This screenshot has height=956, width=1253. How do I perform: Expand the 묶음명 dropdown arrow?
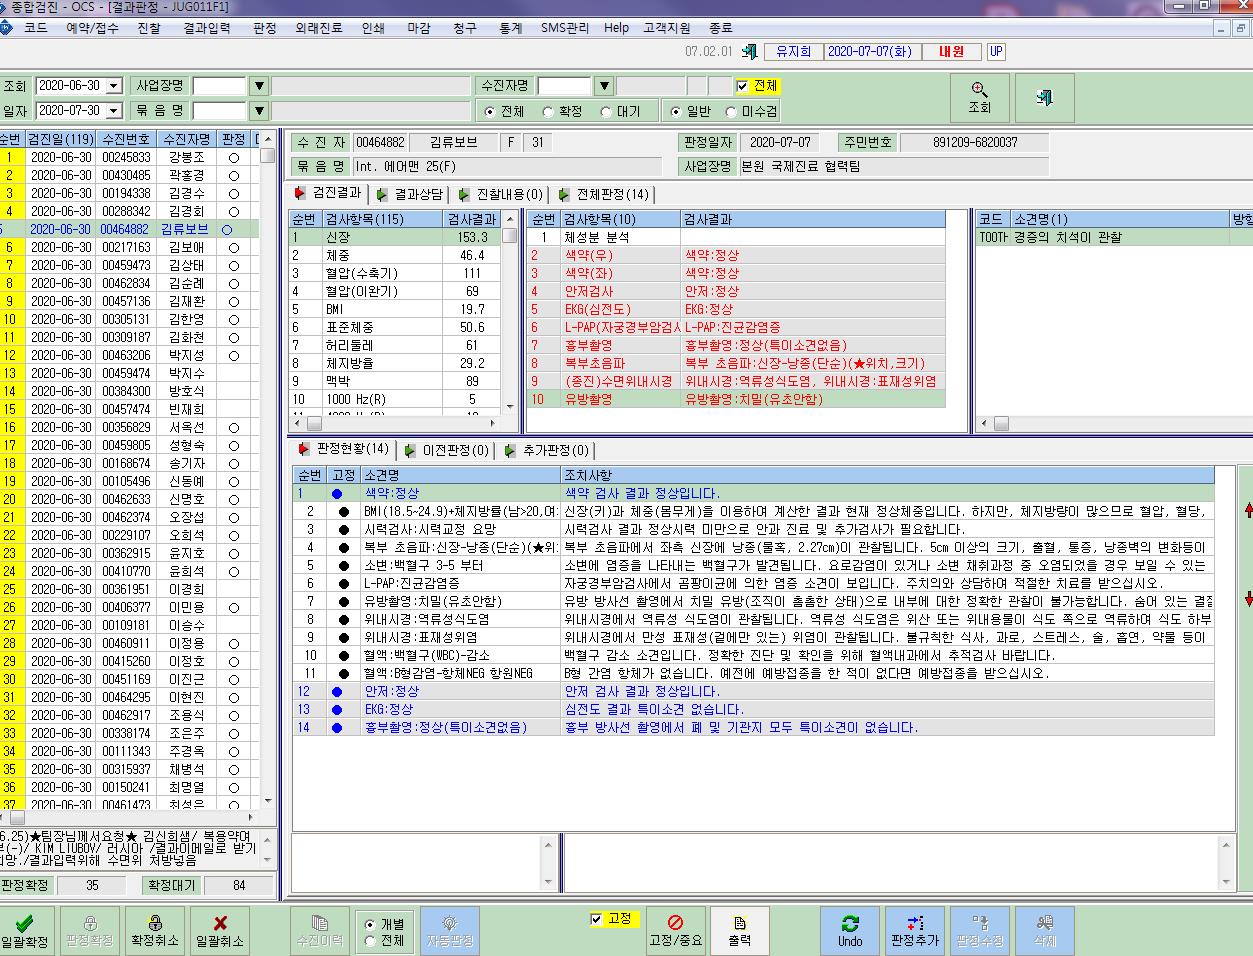[259, 111]
